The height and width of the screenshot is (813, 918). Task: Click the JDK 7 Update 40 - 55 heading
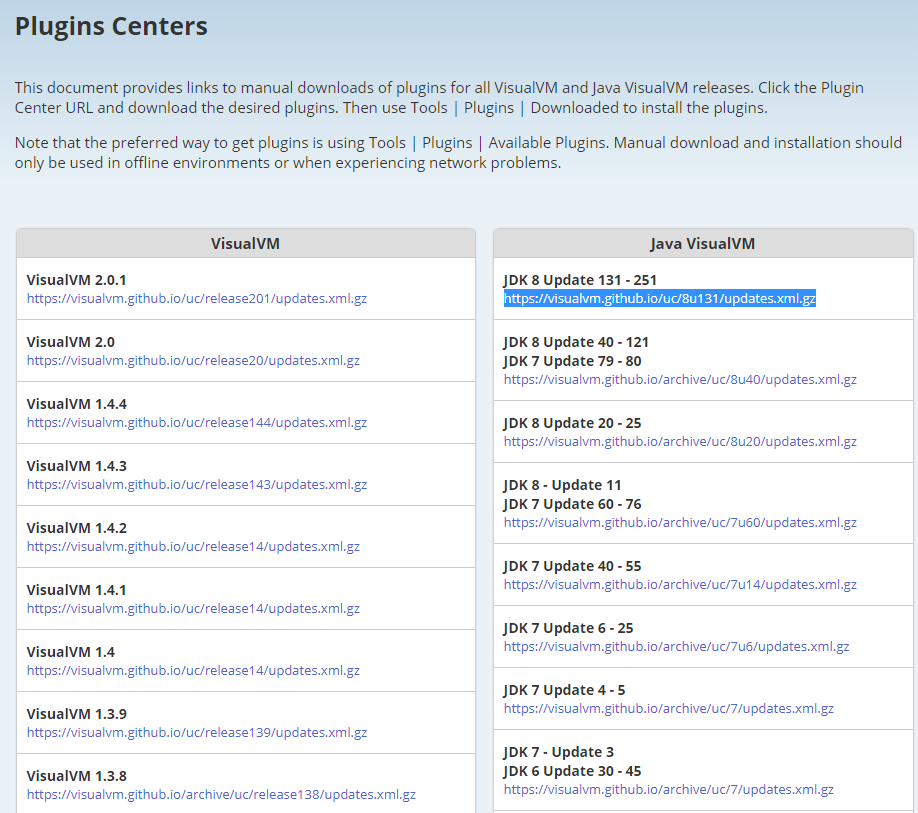tap(573, 567)
